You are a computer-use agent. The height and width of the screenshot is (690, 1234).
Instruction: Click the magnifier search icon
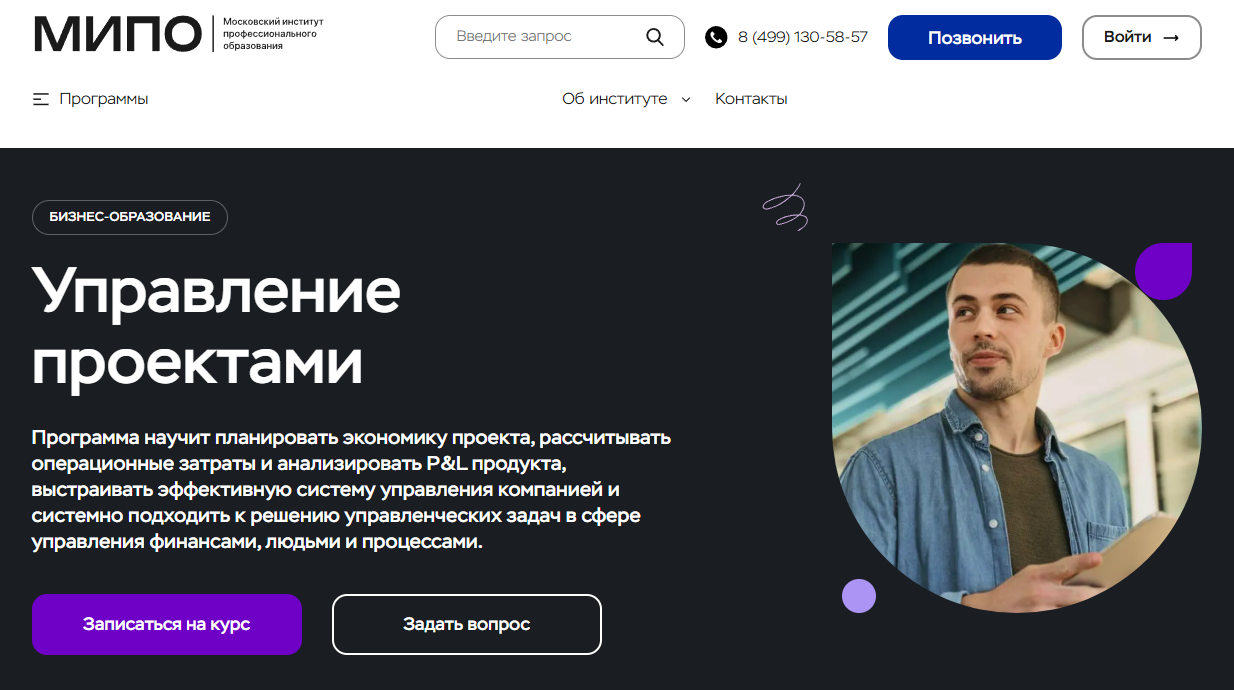click(x=655, y=37)
